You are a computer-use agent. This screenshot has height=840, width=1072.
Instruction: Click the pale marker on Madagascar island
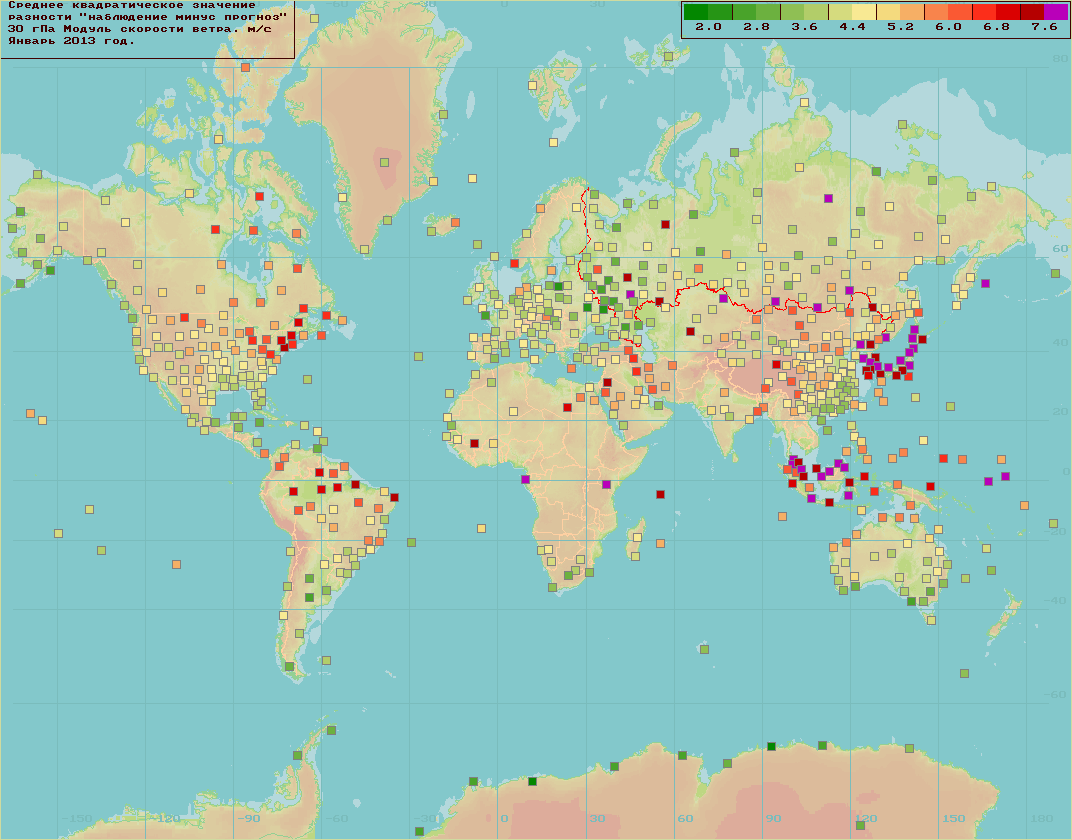(x=637, y=538)
